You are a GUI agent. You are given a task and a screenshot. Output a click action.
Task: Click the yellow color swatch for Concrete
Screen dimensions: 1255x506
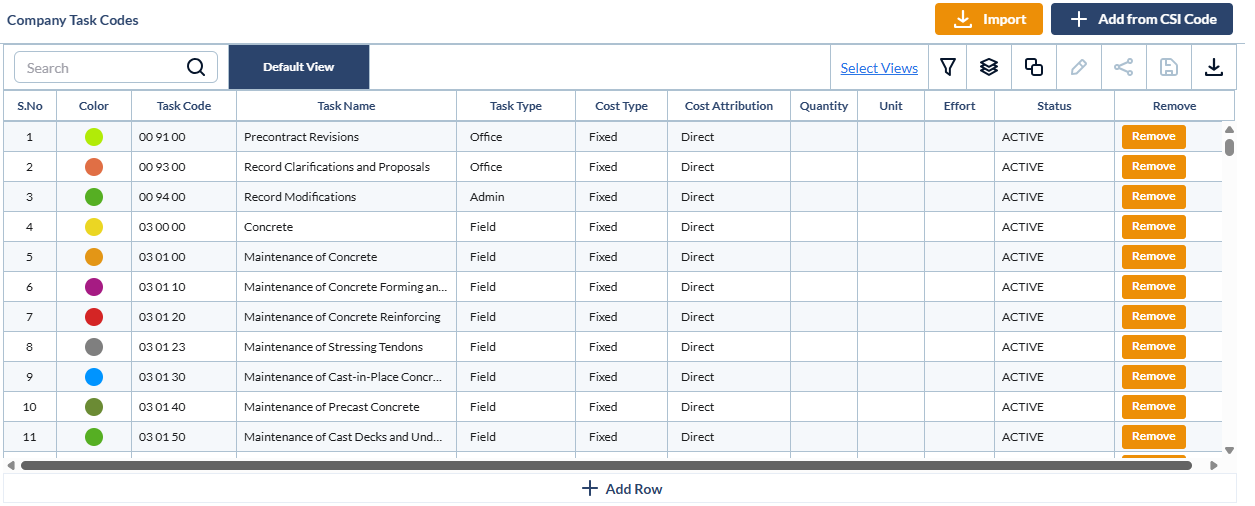(94, 227)
